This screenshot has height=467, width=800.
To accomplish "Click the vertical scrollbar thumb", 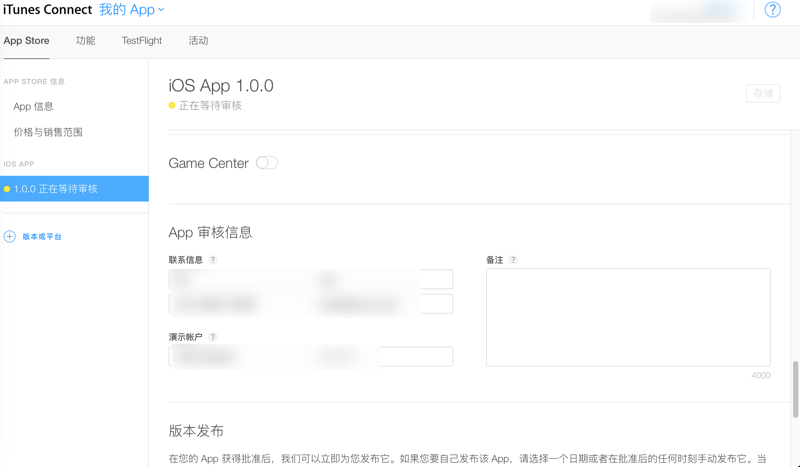I will point(795,389).
